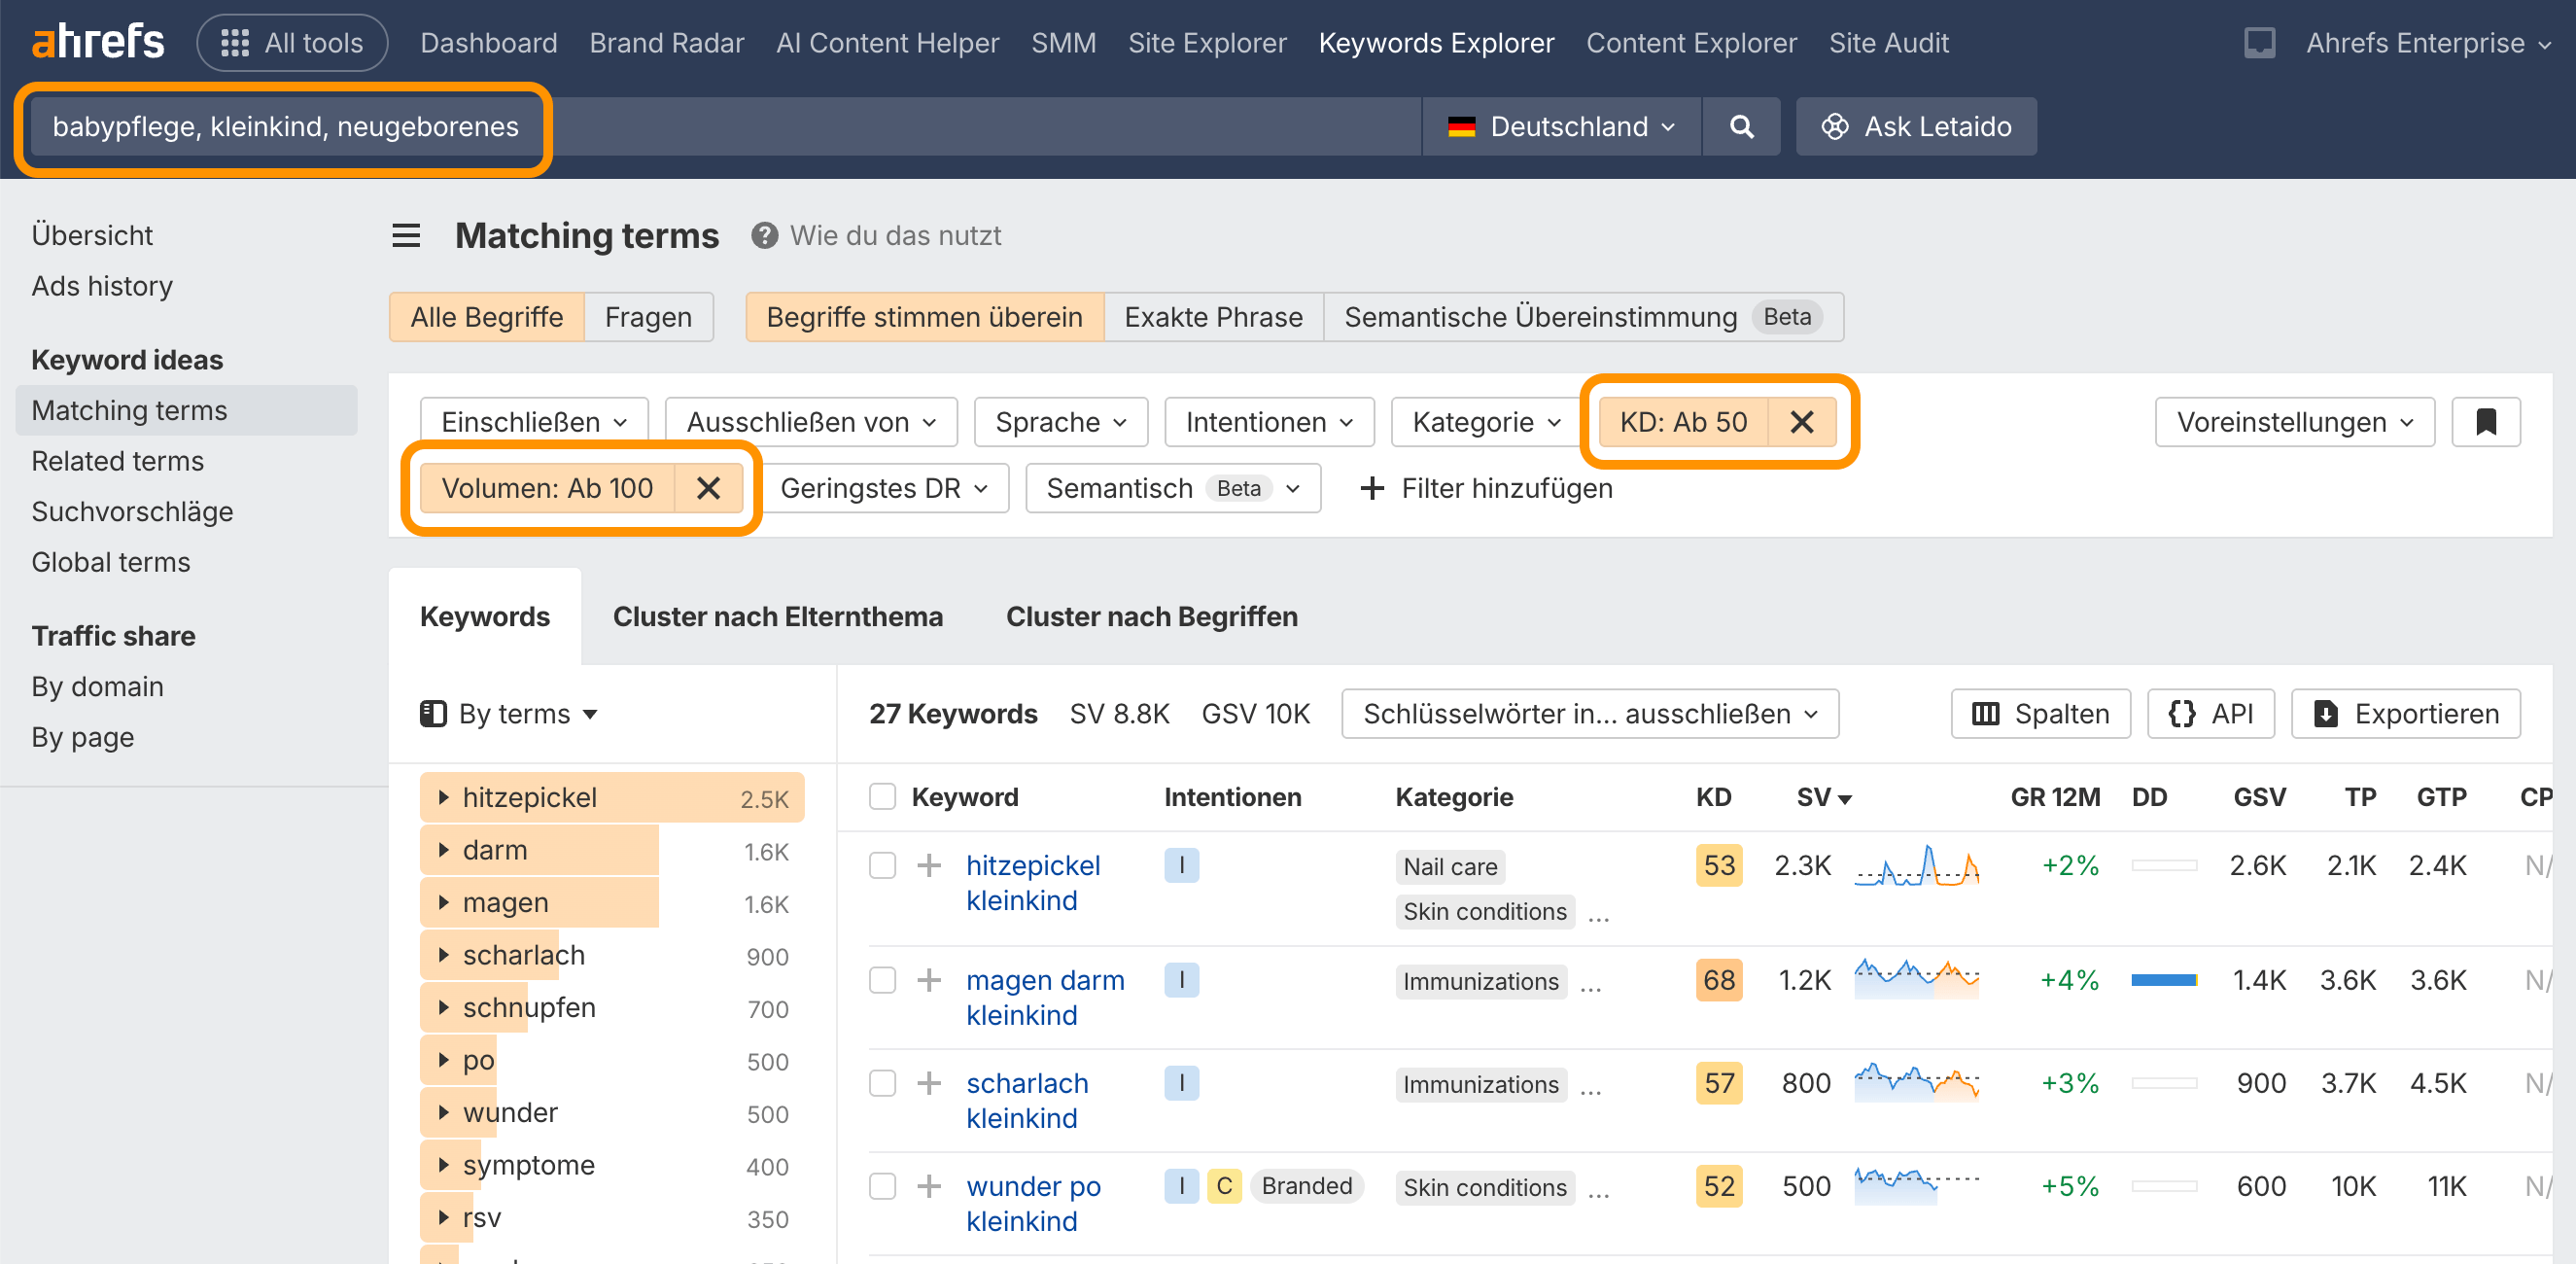The width and height of the screenshot is (2576, 1264).
Task: Select Exakte Phrase match mode
Action: tap(1213, 317)
